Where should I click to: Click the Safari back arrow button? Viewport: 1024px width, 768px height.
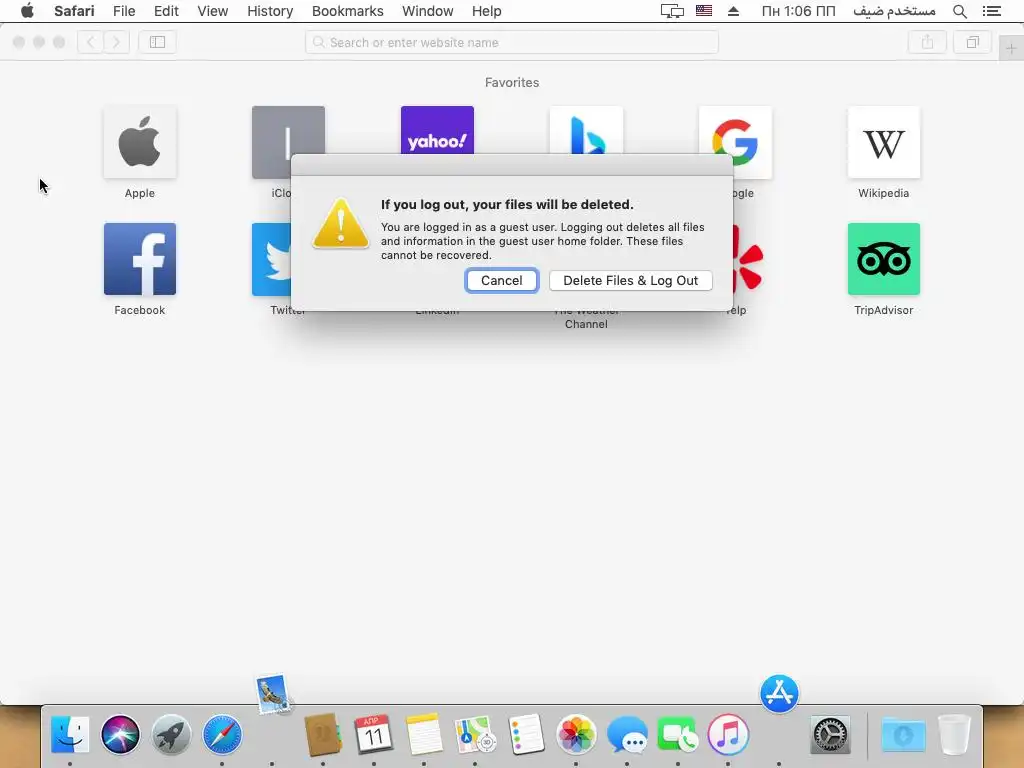[91, 42]
